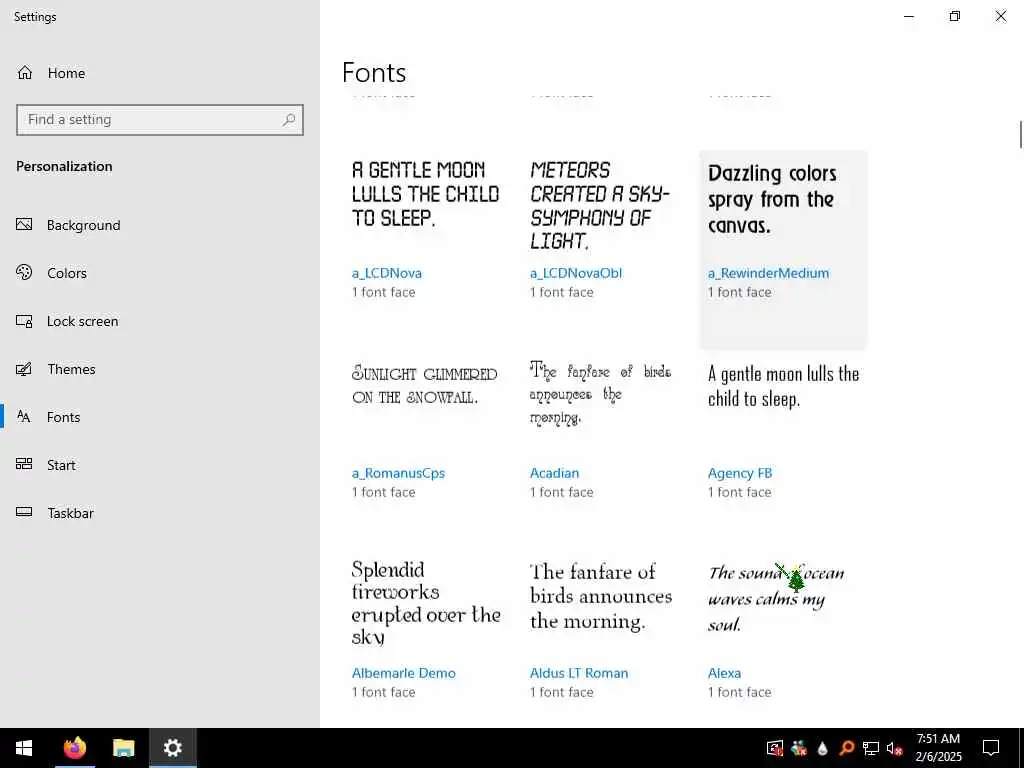Open the Acadian font link
The height and width of the screenshot is (768, 1024).
pos(554,473)
